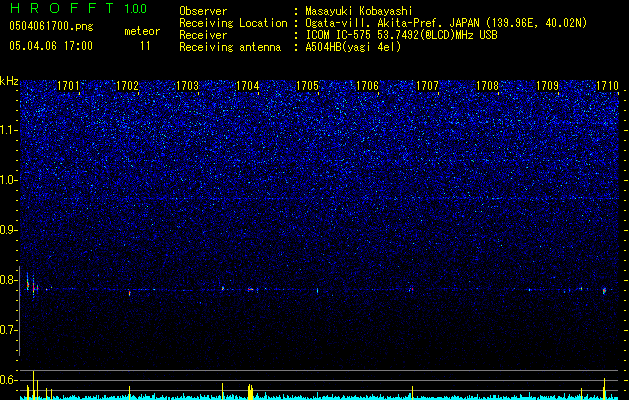This screenshot has width=629, height=400.
Task: Click the tallest yellow intensity spike at left
Action: 33,385
